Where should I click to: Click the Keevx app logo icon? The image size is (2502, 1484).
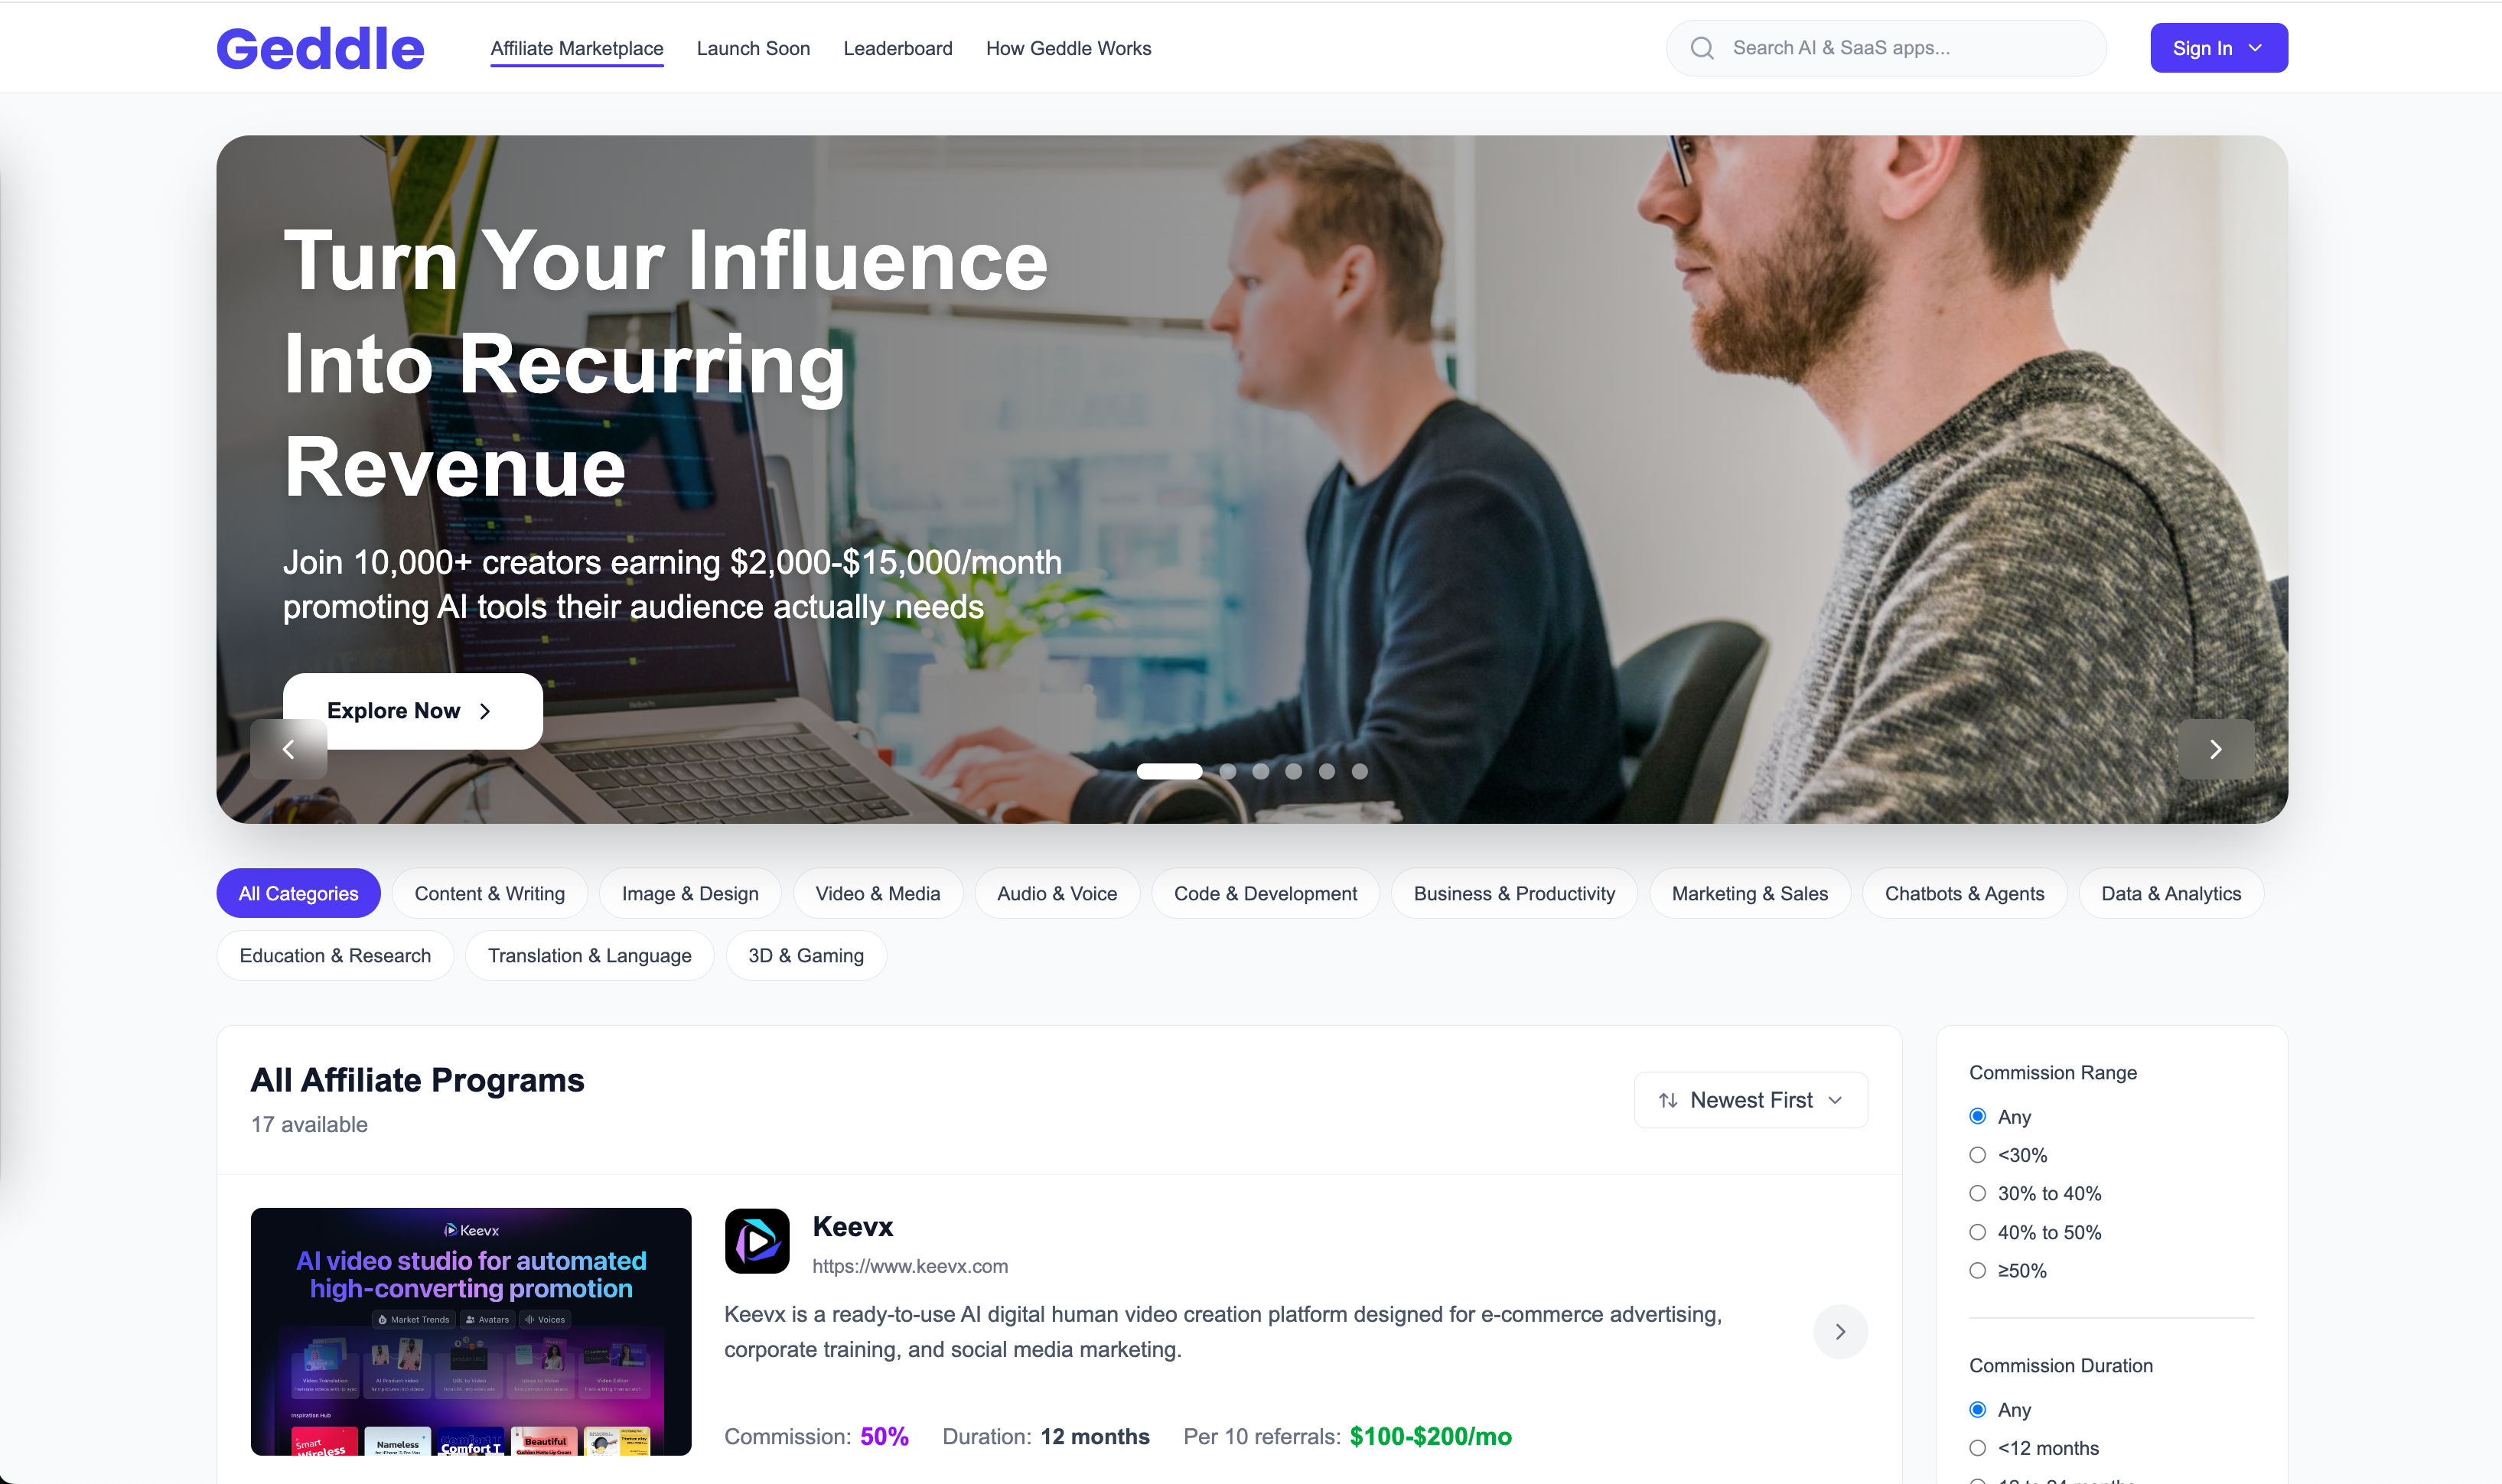pos(757,1241)
